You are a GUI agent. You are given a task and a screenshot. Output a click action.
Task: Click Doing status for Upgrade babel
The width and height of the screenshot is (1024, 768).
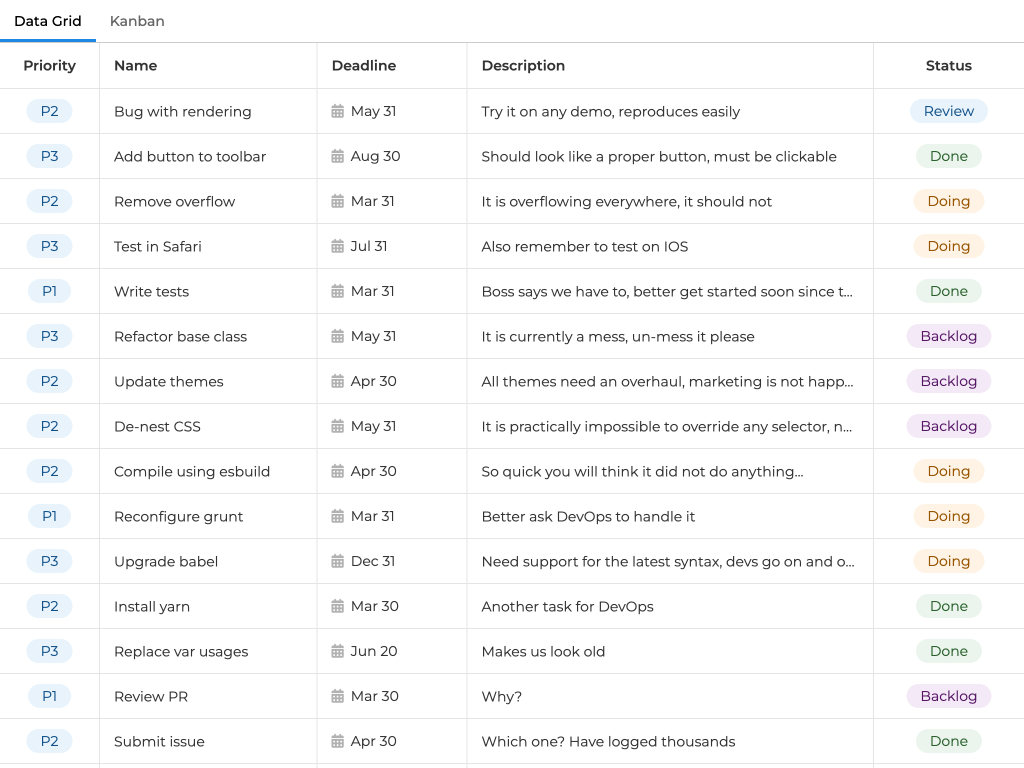click(x=948, y=561)
